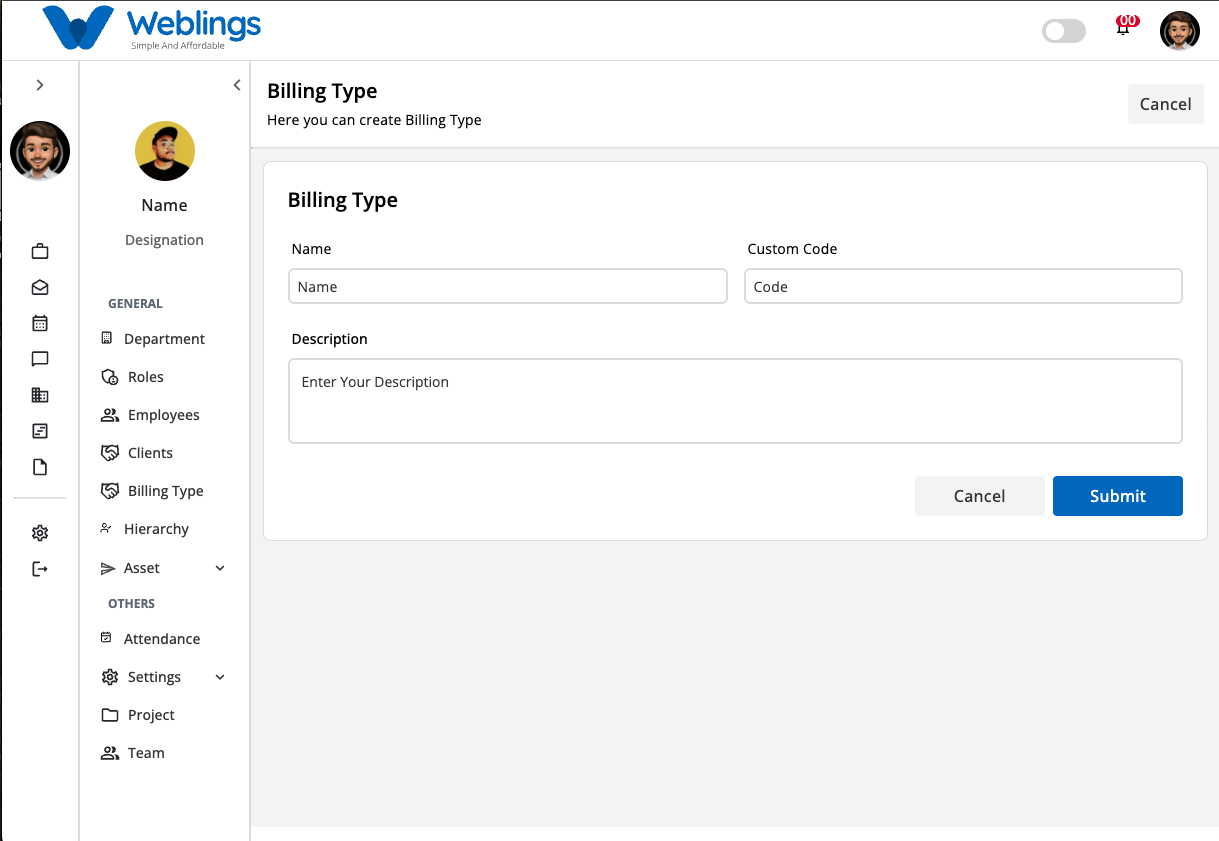Open Attendance in sidebar menu
The width and height of the screenshot is (1219, 841).
pyautogui.click(x=162, y=639)
